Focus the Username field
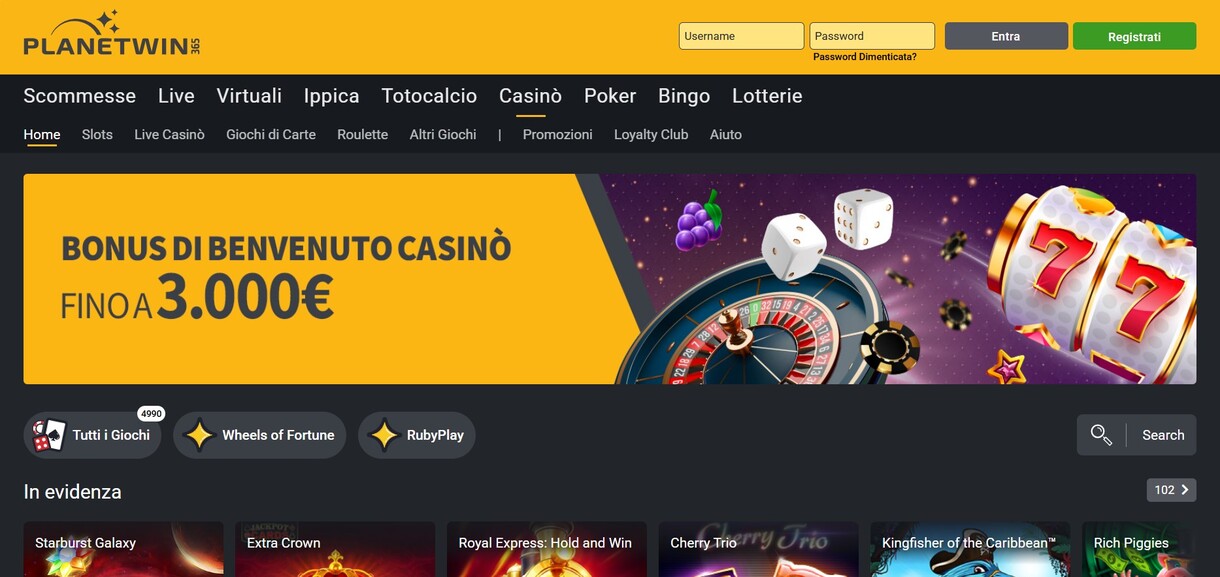Screen dimensions: 1220x577 click(x=741, y=36)
